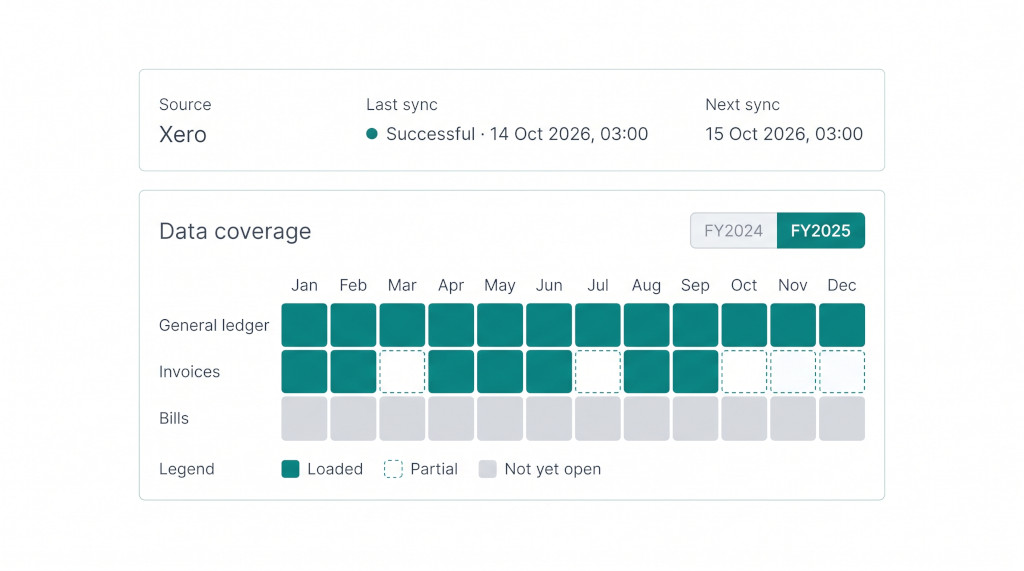Click the green sync status dot

click(x=372, y=134)
